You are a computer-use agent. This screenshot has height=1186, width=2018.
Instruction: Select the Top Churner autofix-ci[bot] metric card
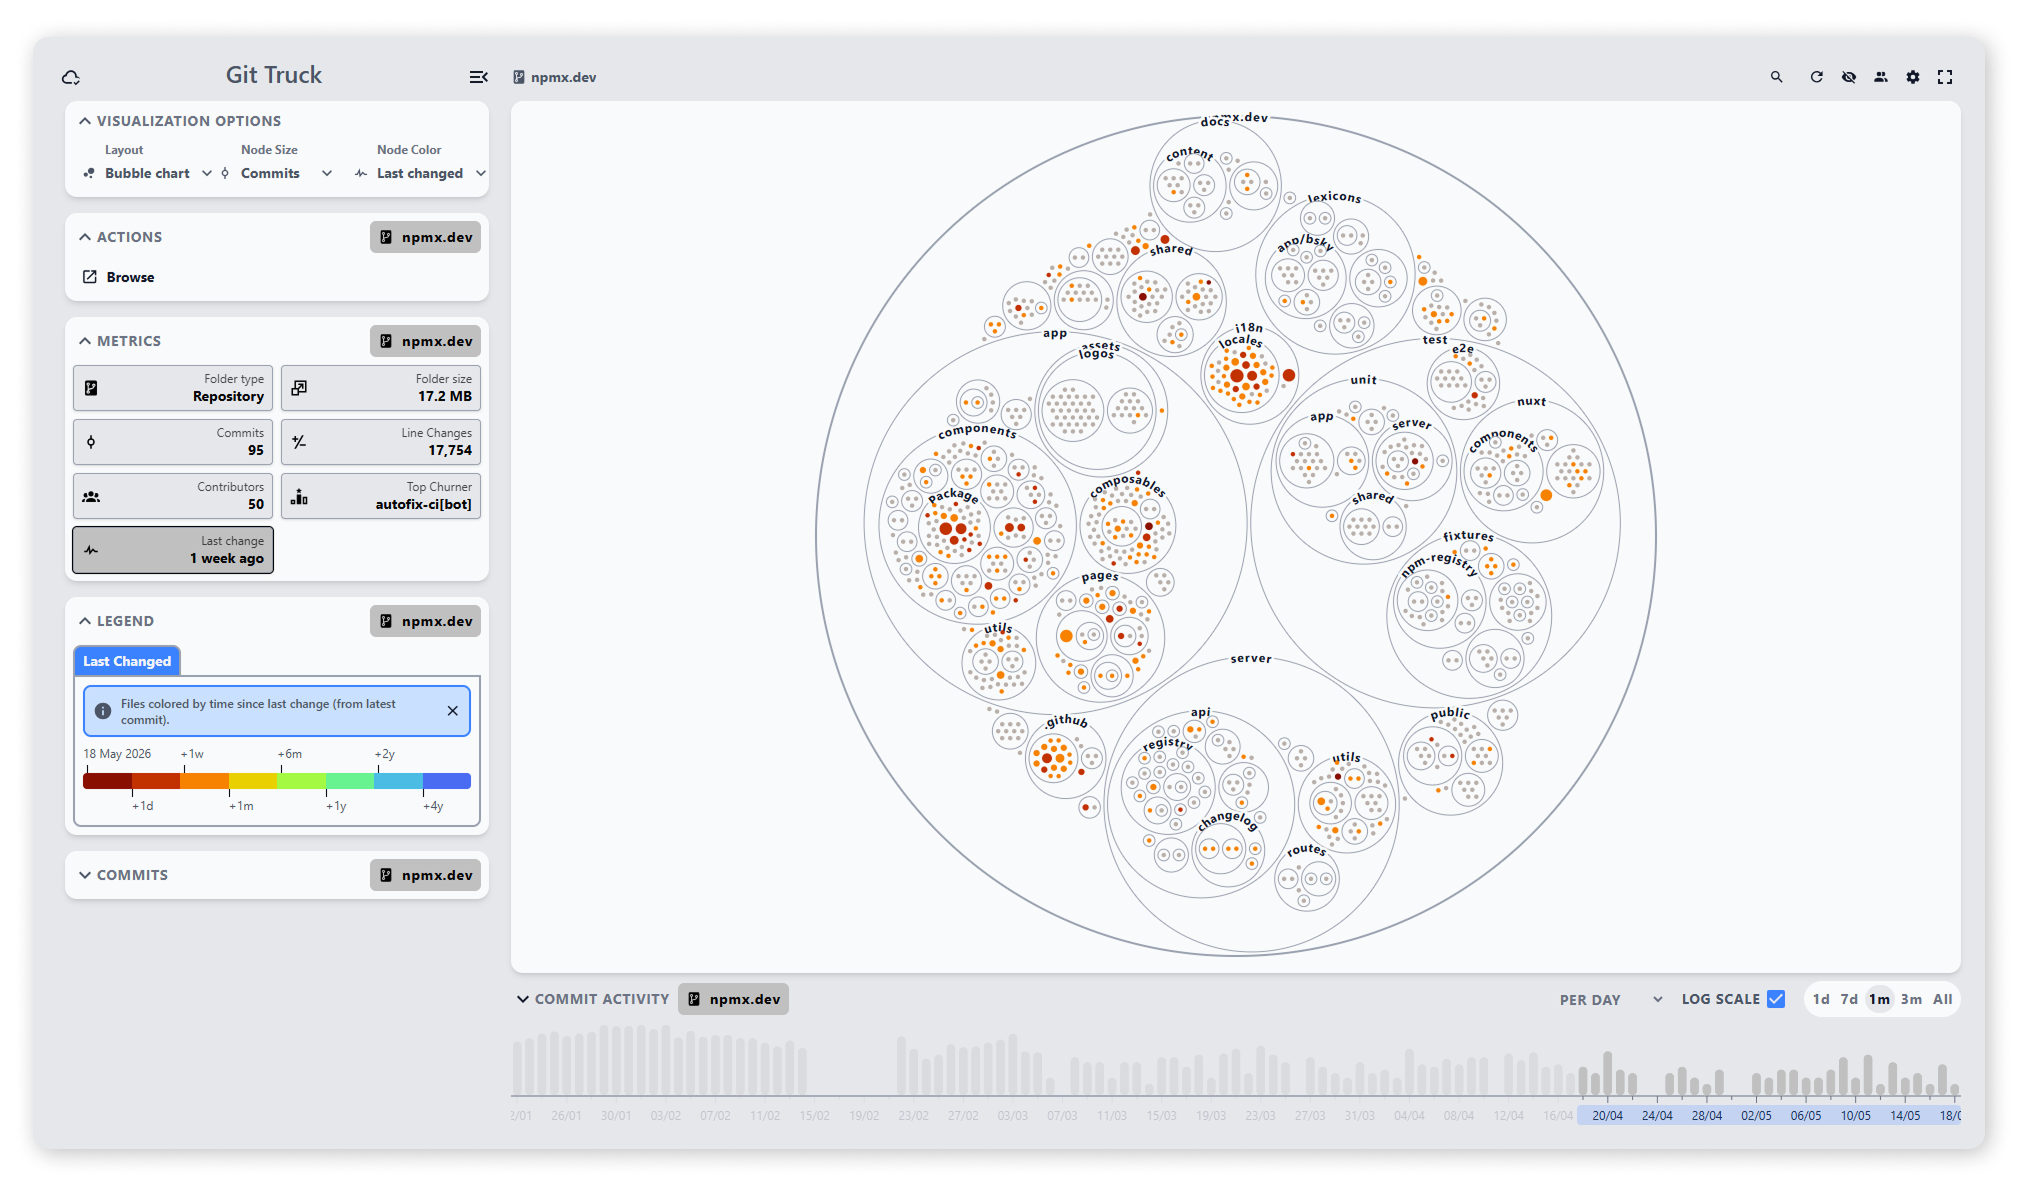pos(381,496)
